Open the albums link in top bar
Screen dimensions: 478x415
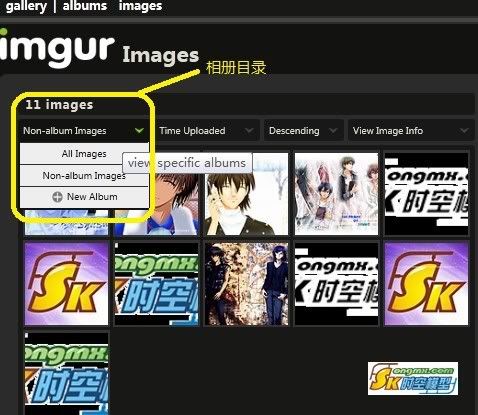click(x=85, y=6)
